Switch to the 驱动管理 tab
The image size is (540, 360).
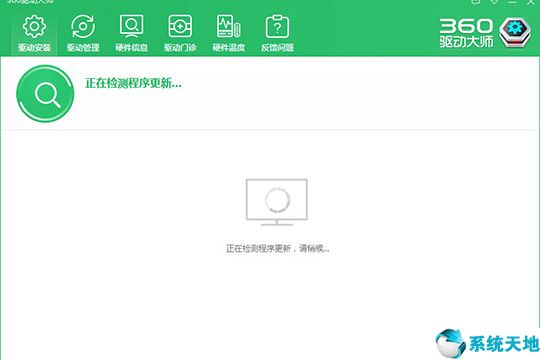pos(83,34)
